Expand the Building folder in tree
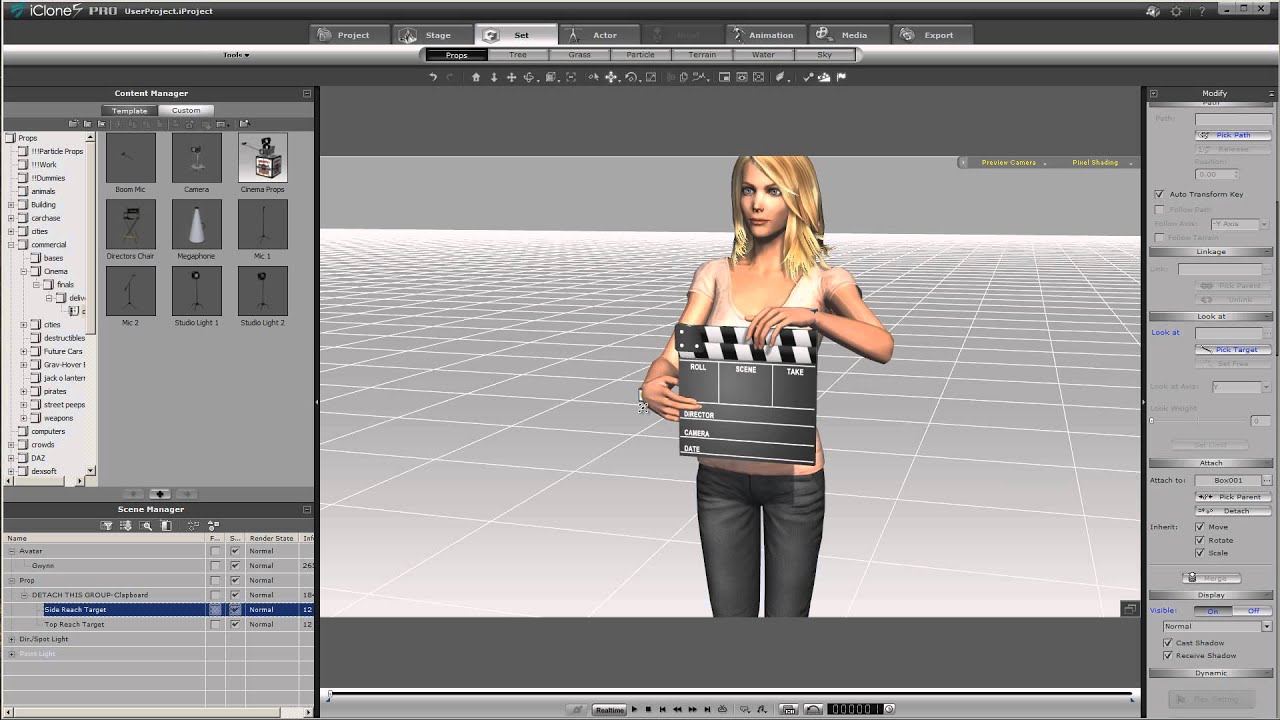 pyautogui.click(x=11, y=204)
